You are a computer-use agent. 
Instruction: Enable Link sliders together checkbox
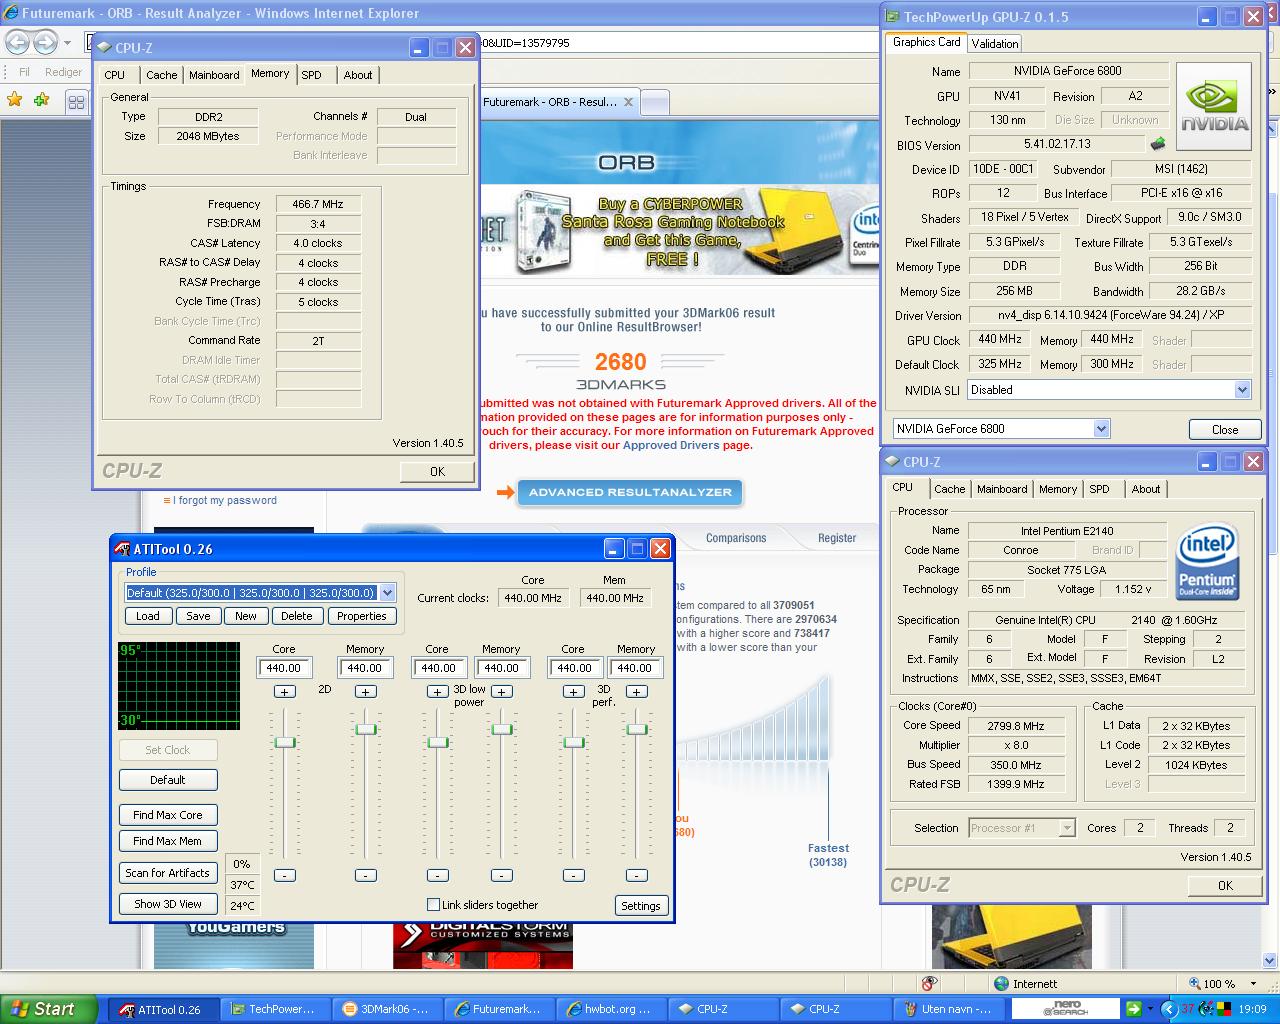[433, 904]
